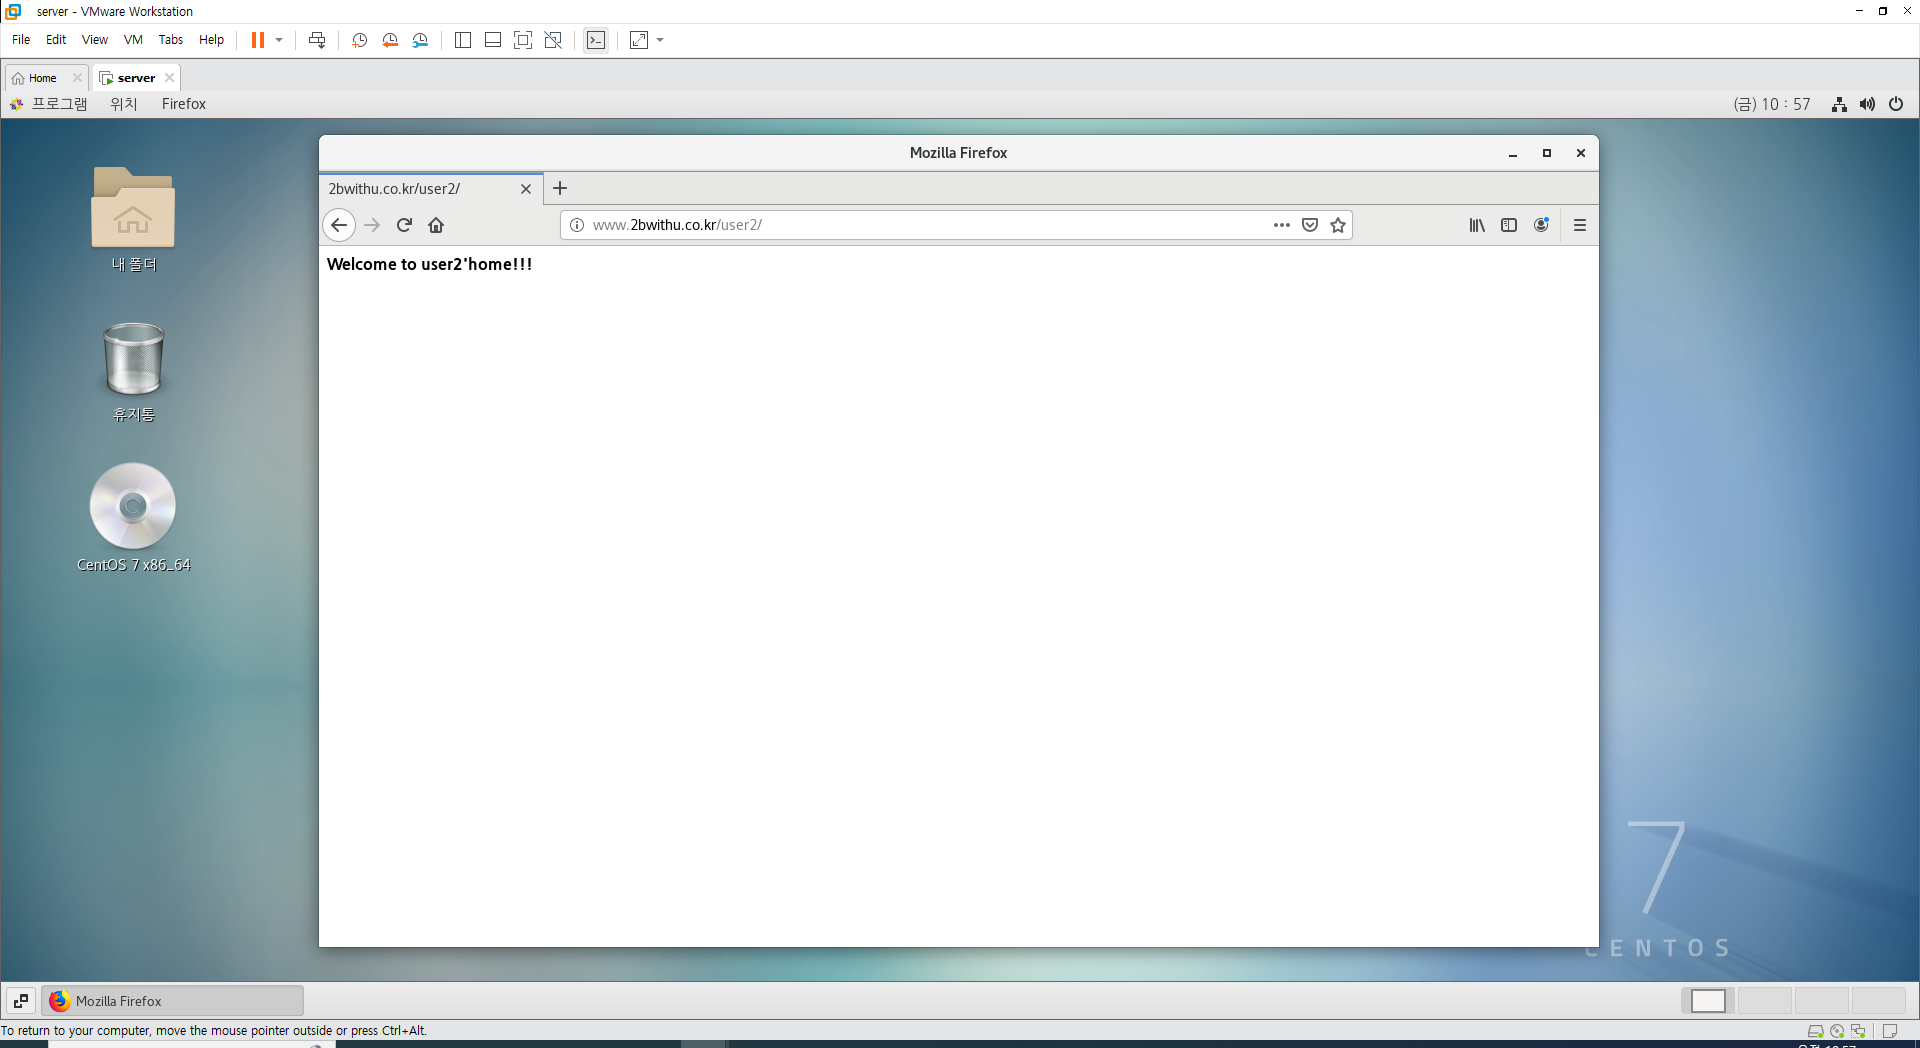Open the clock calendar showing 10:57
This screenshot has height=1048, width=1920.
tap(1772, 104)
